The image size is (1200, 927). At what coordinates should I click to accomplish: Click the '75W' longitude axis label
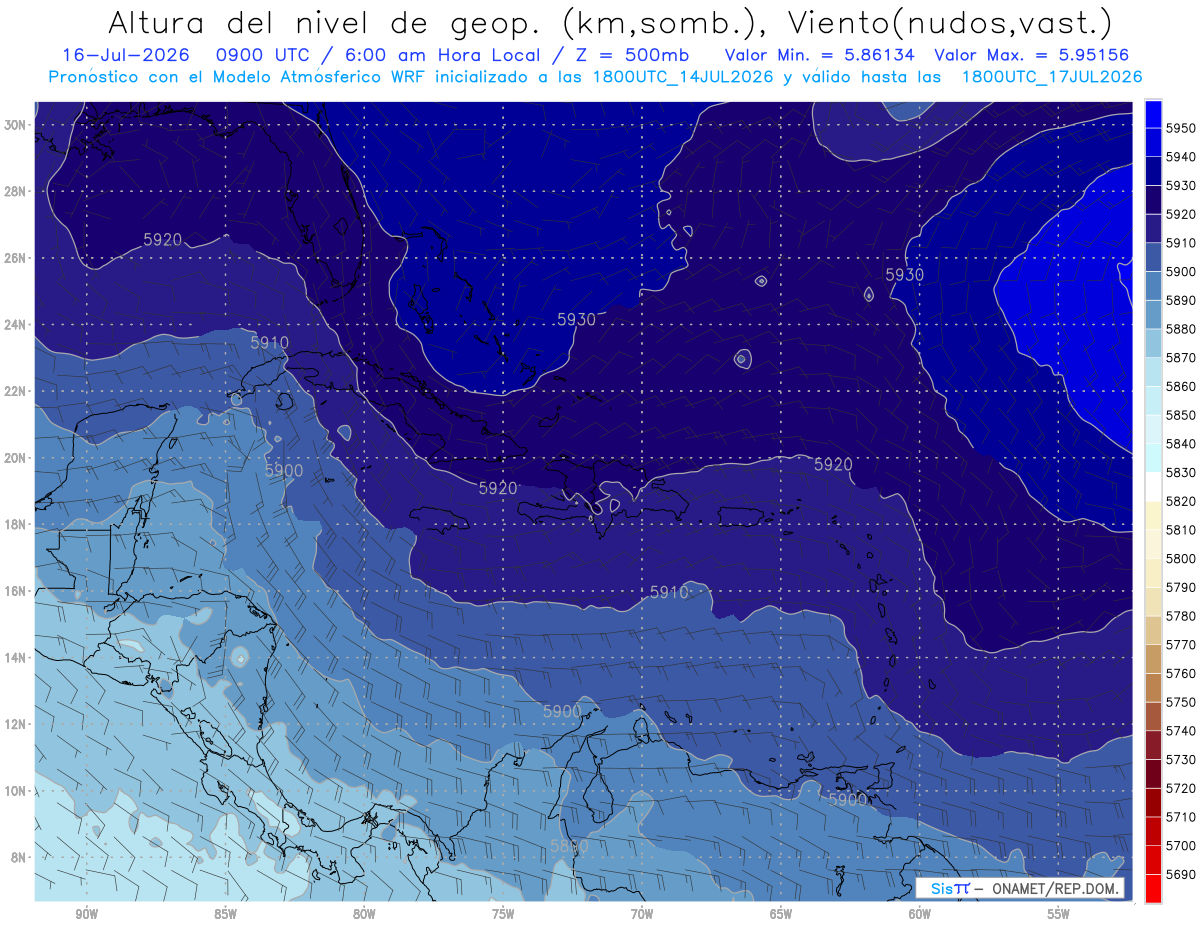(x=503, y=914)
